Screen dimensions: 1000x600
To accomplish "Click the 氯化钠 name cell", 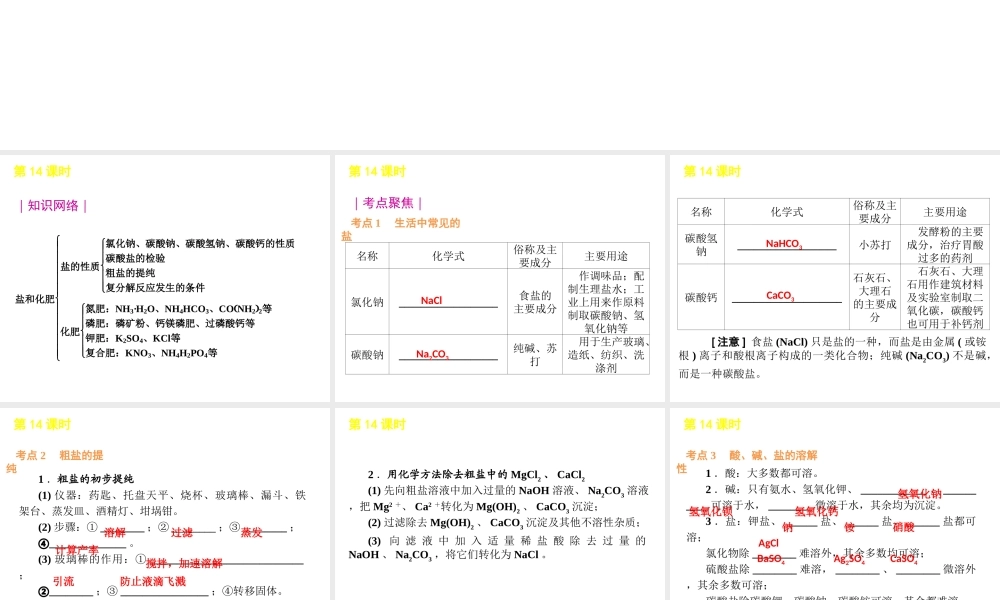I will coord(367,302).
